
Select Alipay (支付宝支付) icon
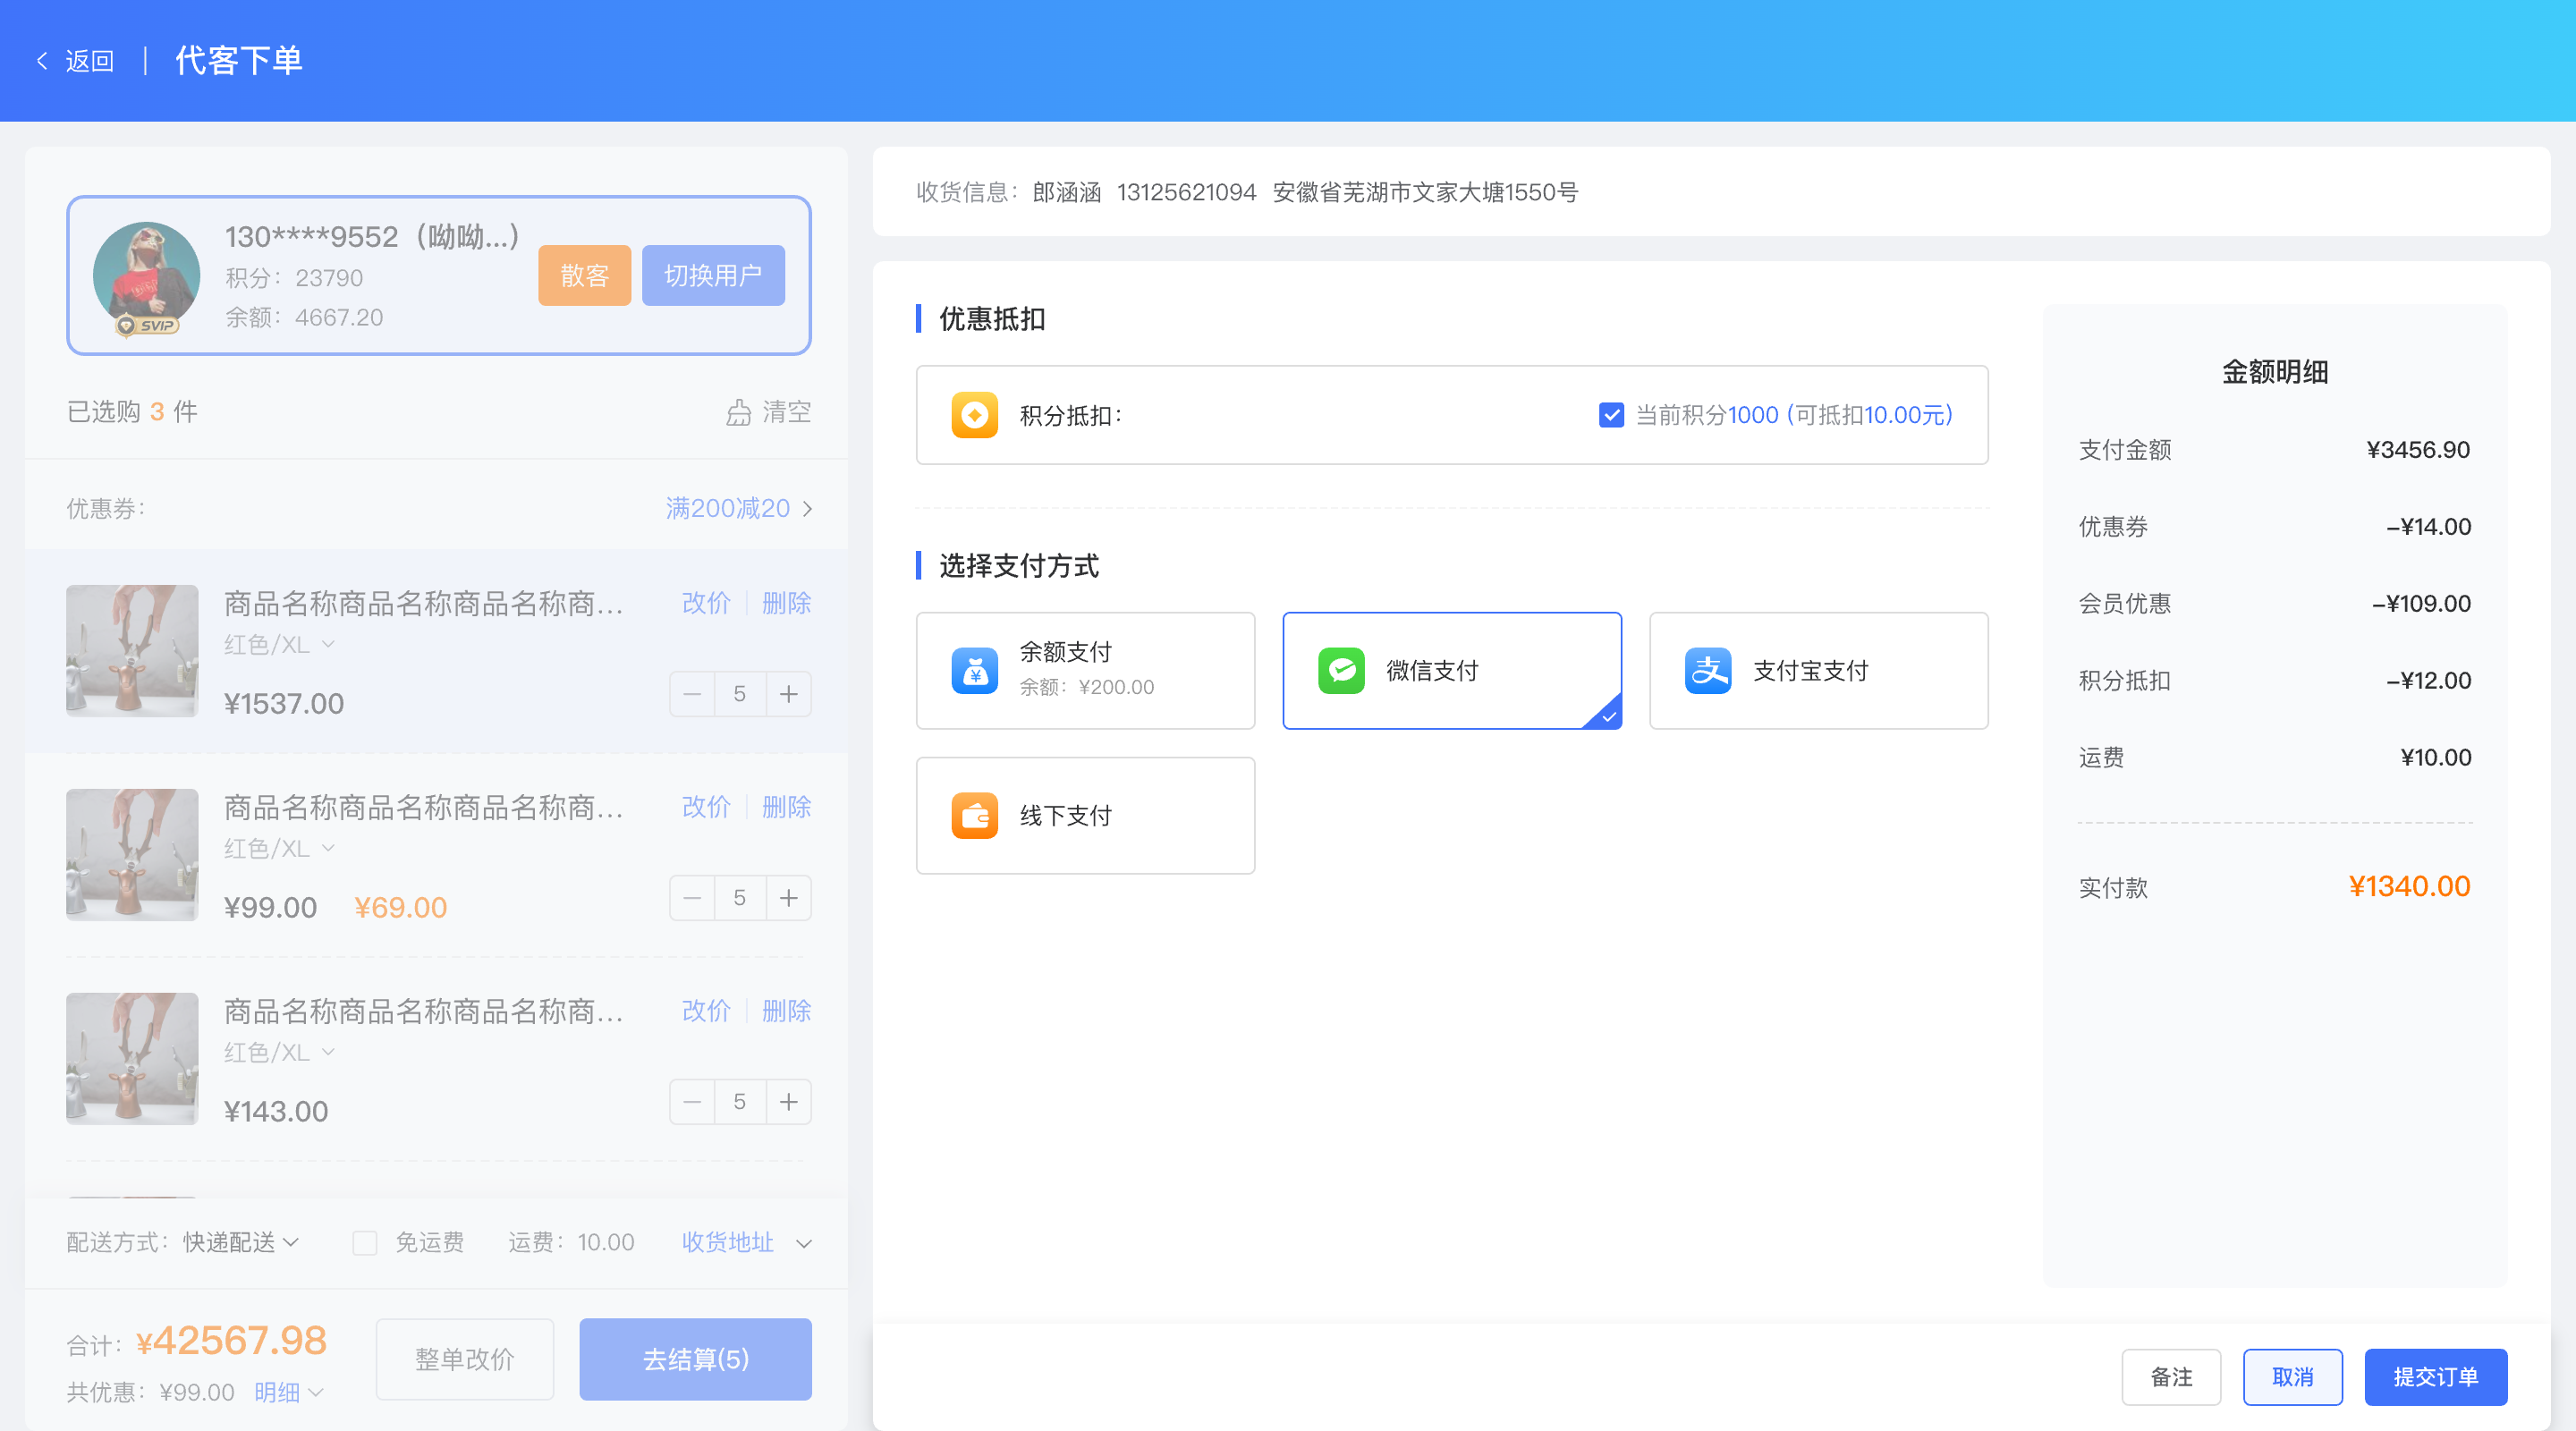(x=1708, y=671)
